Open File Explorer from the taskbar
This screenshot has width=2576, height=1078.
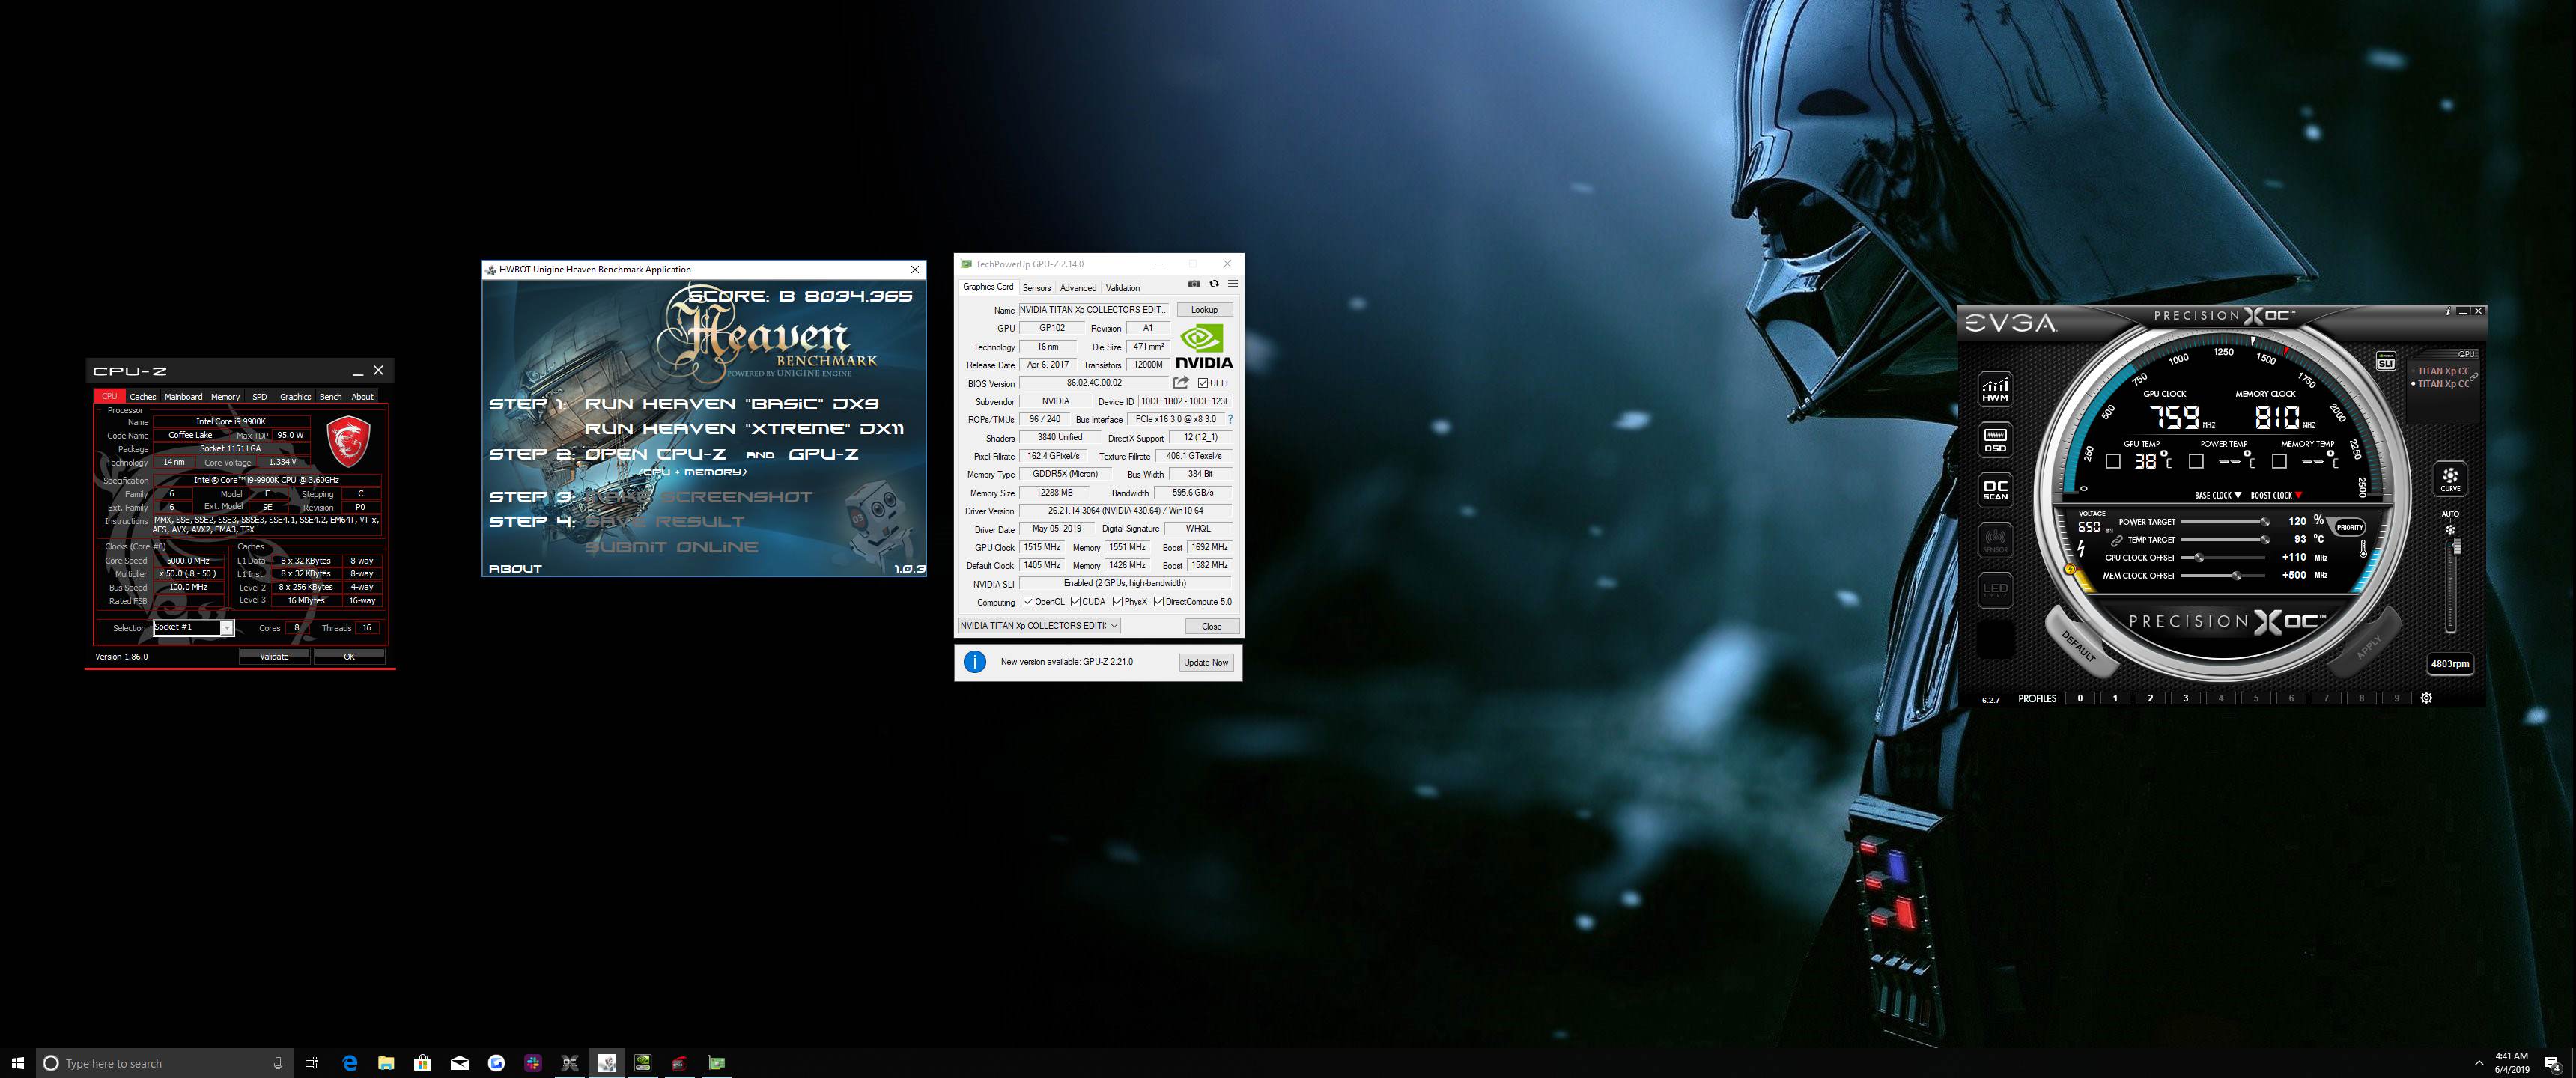pyautogui.click(x=386, y=1063)
